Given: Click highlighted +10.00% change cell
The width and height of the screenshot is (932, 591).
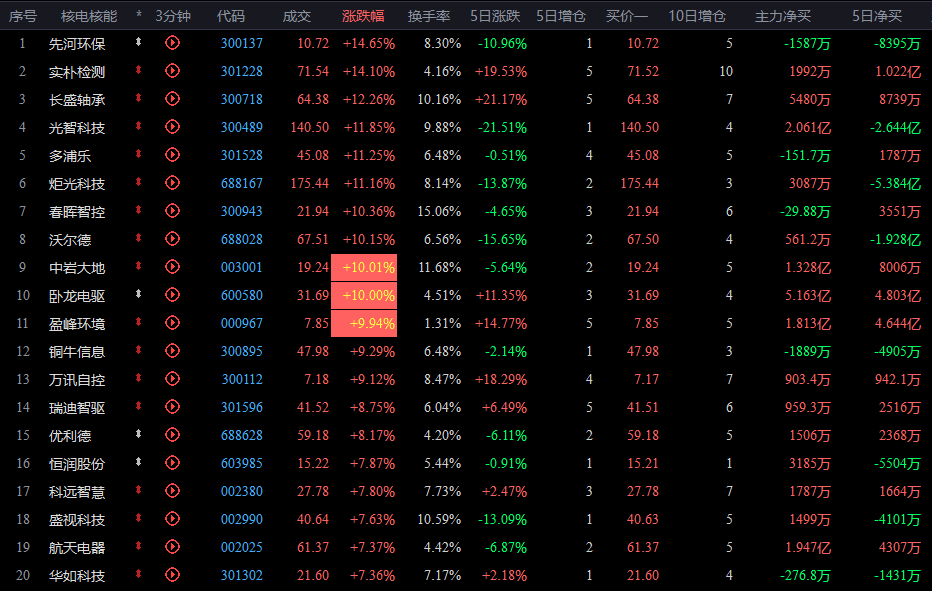Looking at the screenshot, I should 364,296.
